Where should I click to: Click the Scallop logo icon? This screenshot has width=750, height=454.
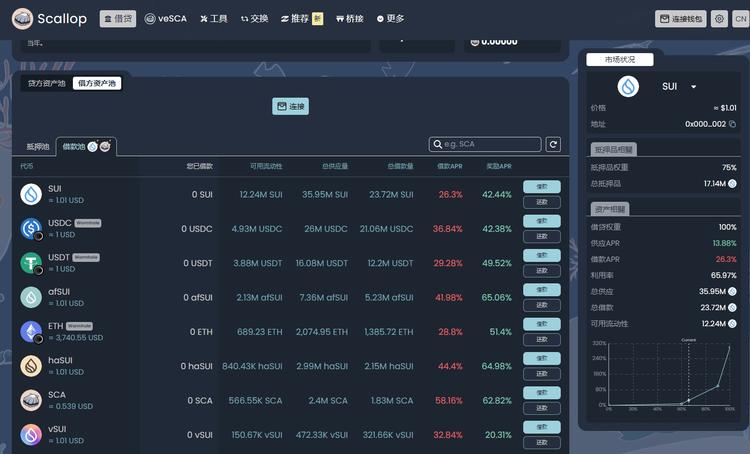[20, 18]
